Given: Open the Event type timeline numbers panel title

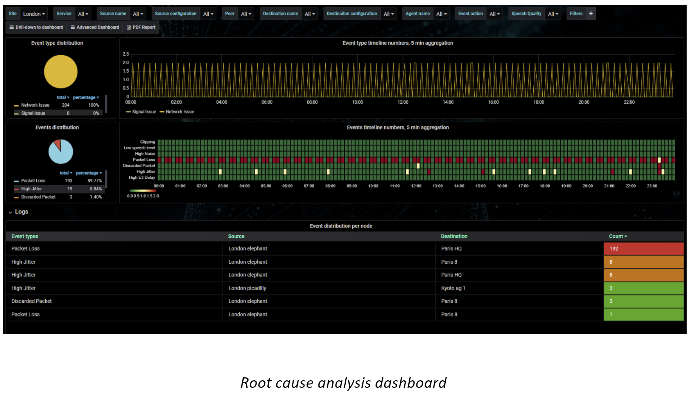Looking at the screenshot, I should tap(398, 43).
